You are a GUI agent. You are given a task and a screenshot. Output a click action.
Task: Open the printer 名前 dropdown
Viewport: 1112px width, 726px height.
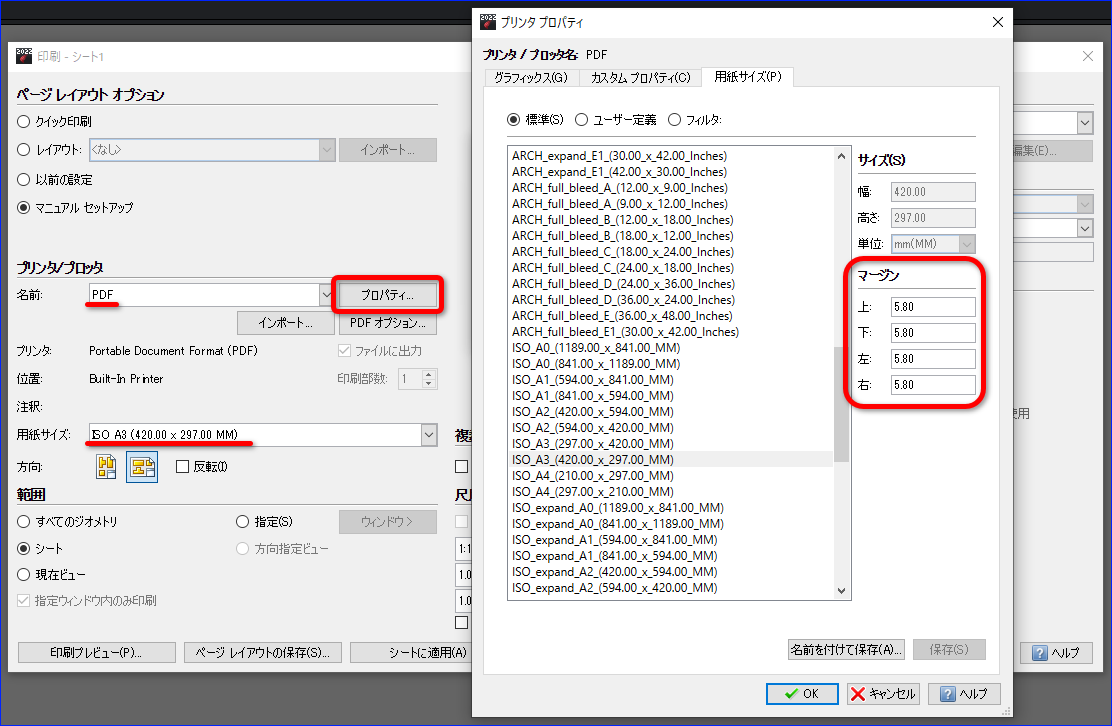click(x=326, y=294)
